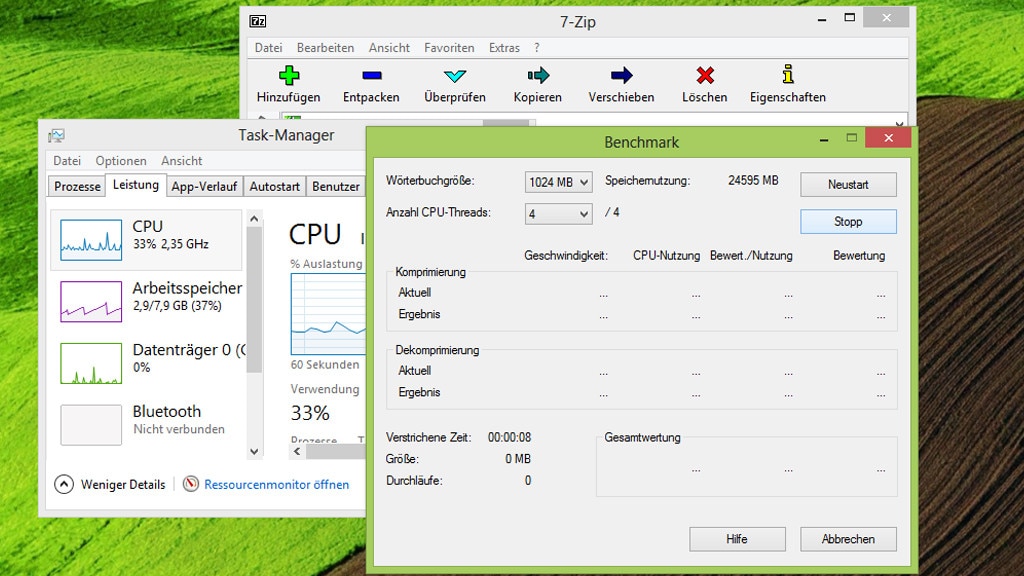Switch to the Prozesse tab

pos(77,186)
